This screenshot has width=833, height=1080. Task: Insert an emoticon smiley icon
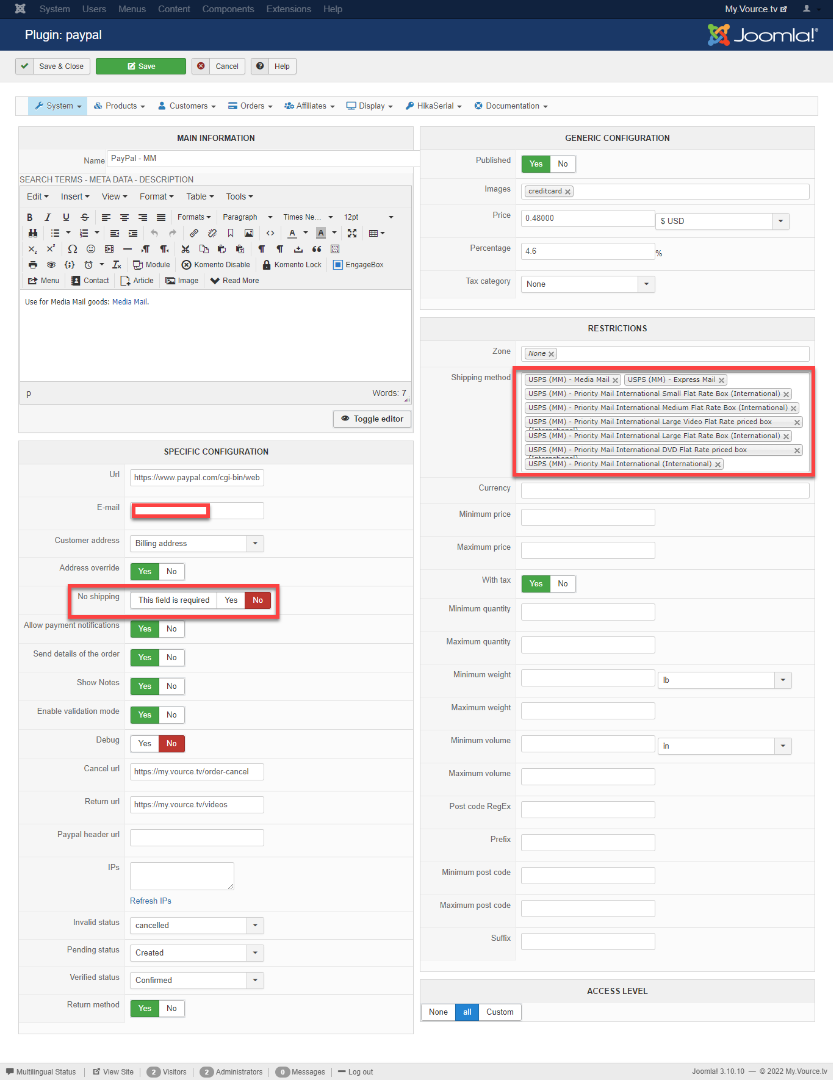[90, 249]
